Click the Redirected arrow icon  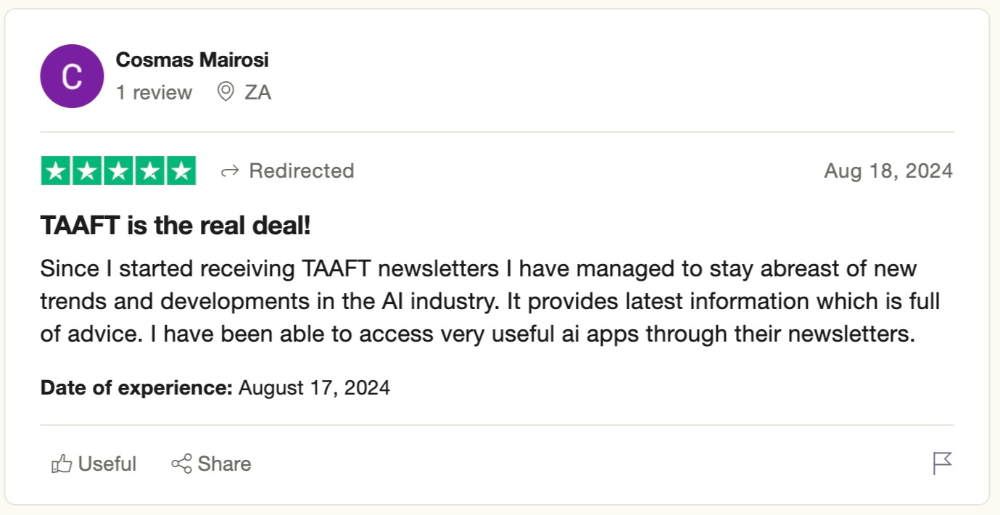click(230, 171)
